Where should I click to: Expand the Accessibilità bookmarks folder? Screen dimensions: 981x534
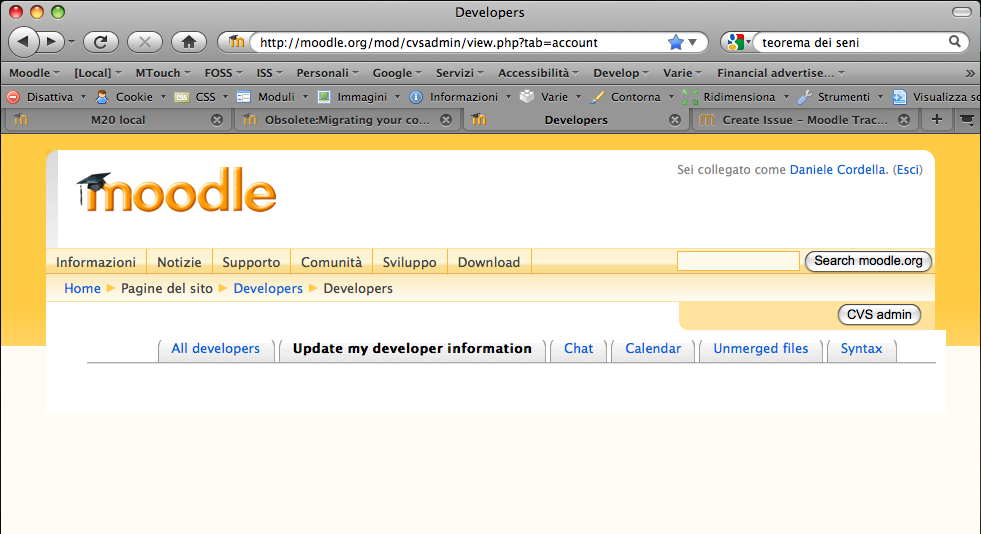[539, 73]
